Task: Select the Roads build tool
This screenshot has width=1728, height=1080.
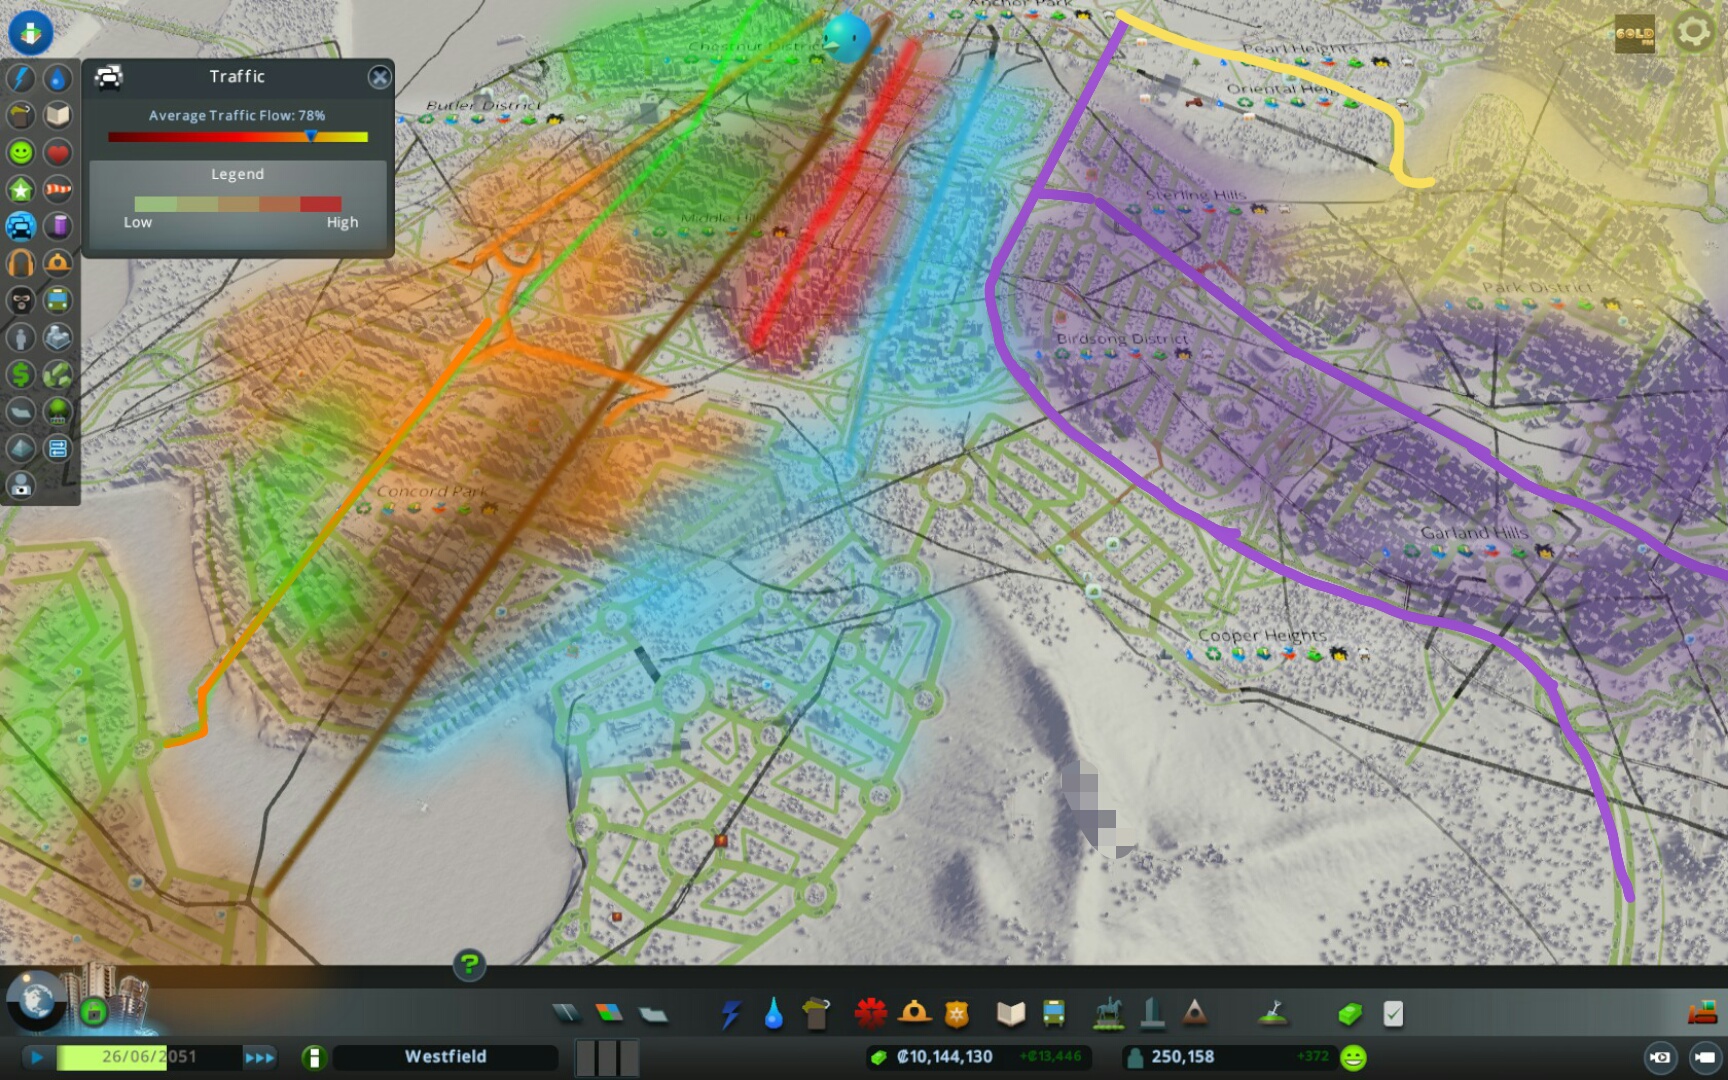Action: pyautogui.click(x=566, y=1014)
